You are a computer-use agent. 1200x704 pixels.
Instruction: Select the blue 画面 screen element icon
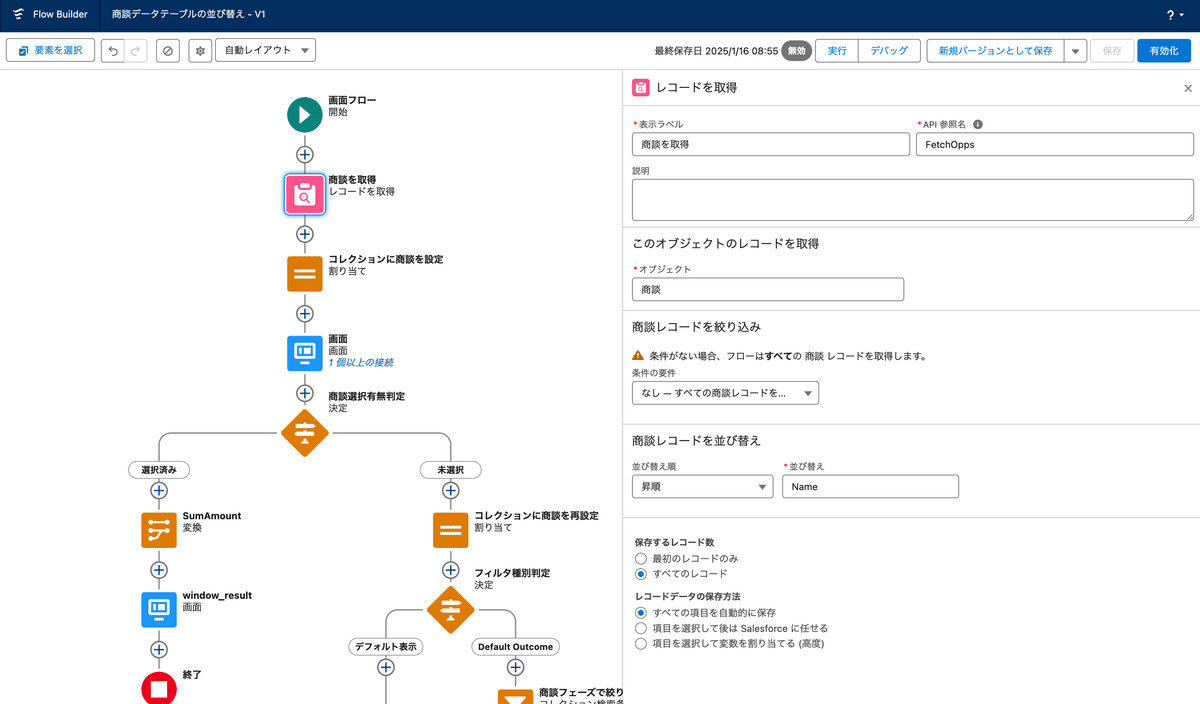click(305, 352)
